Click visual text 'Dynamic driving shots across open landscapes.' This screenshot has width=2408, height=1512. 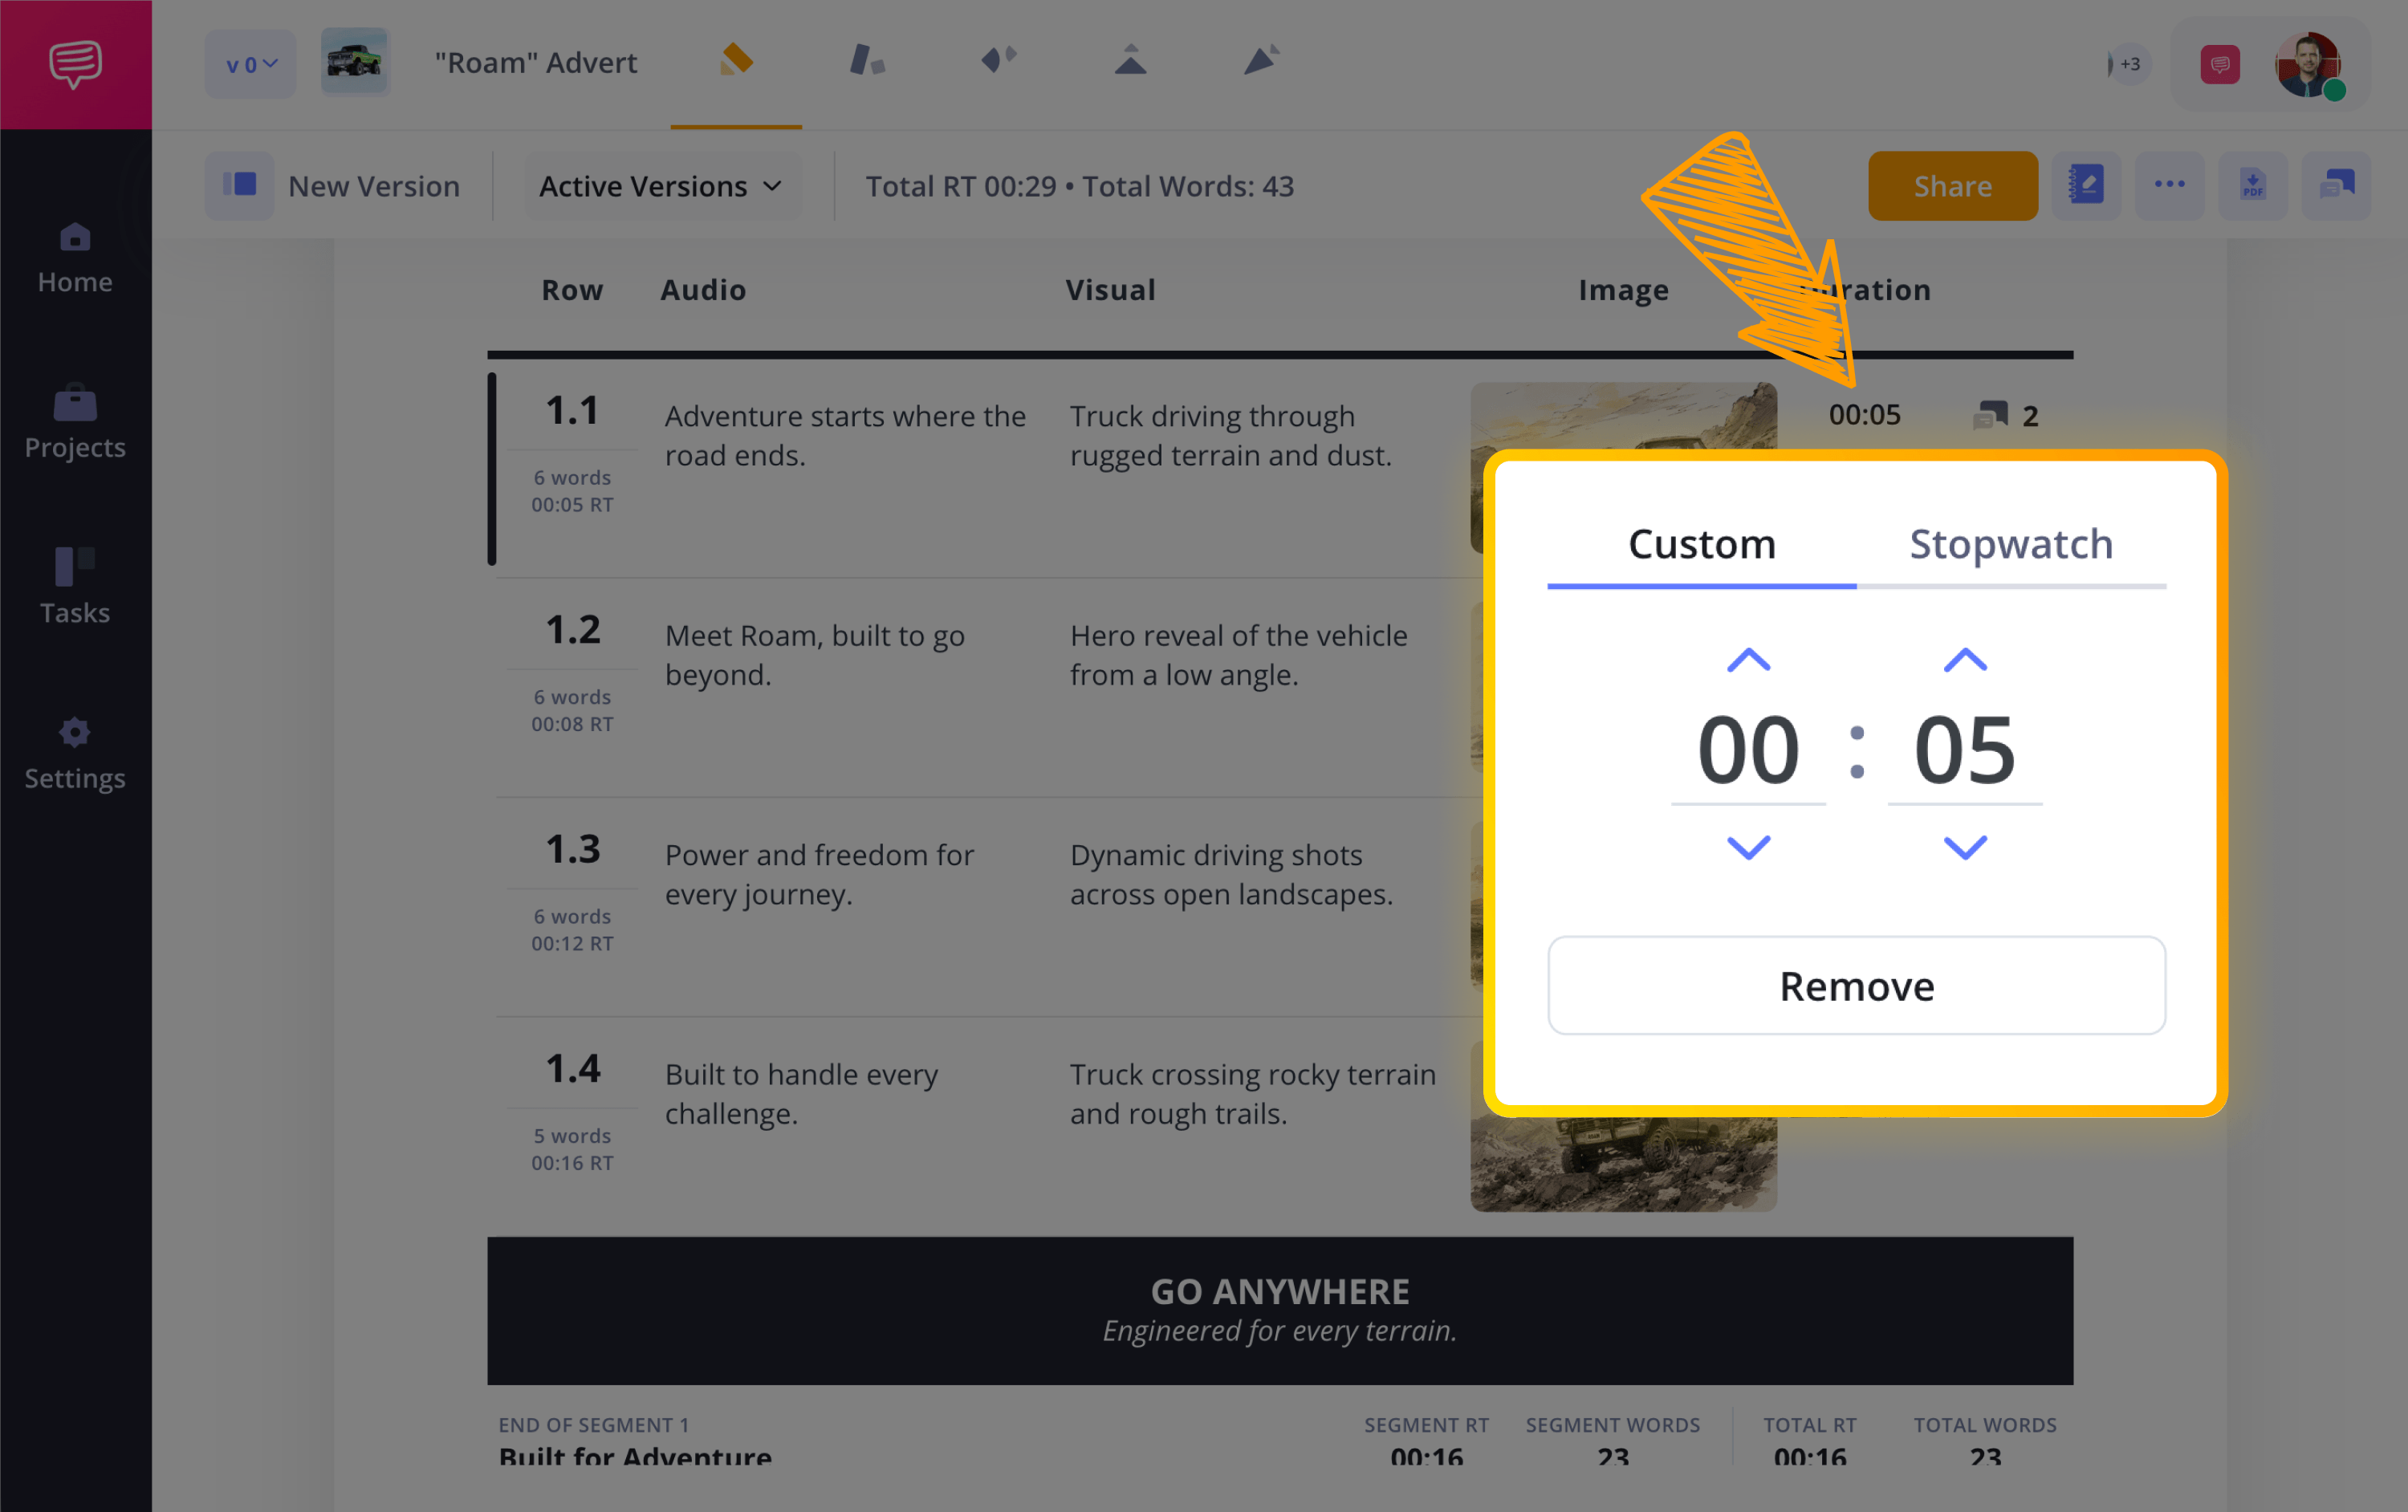pyautogui.click(x=1231, y=874)
